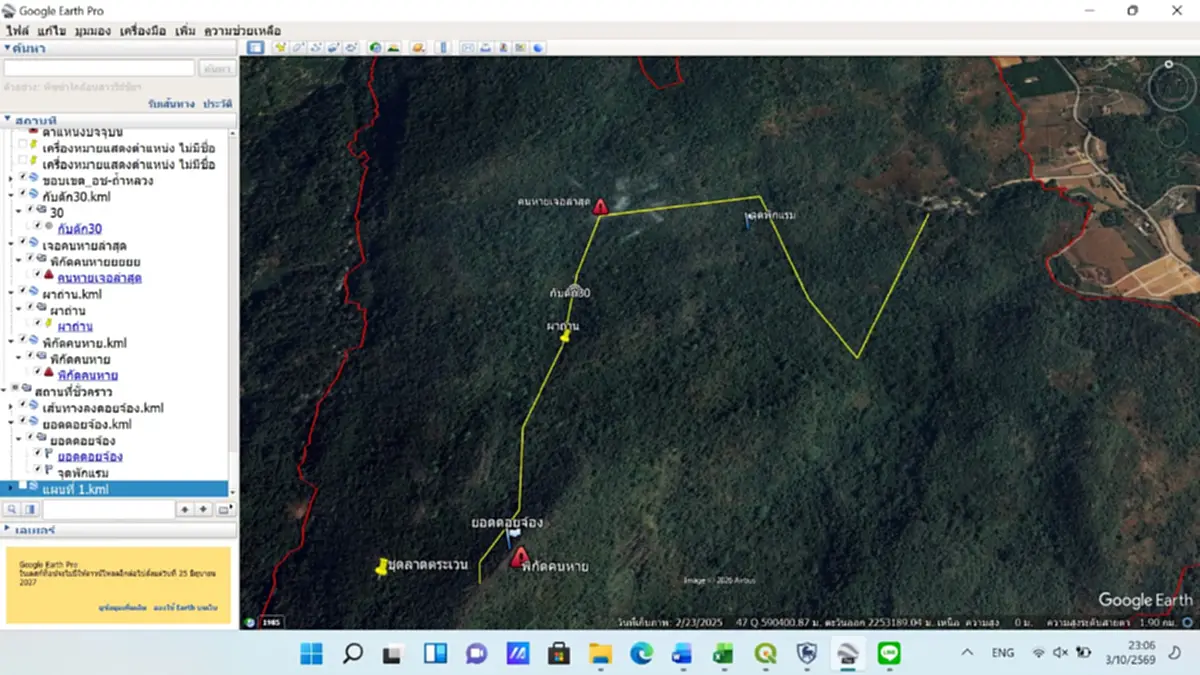The height and width of the screenshot is (675, 1200).
Task: Open the ไฟล์ menu
Action: click(17, 31)
